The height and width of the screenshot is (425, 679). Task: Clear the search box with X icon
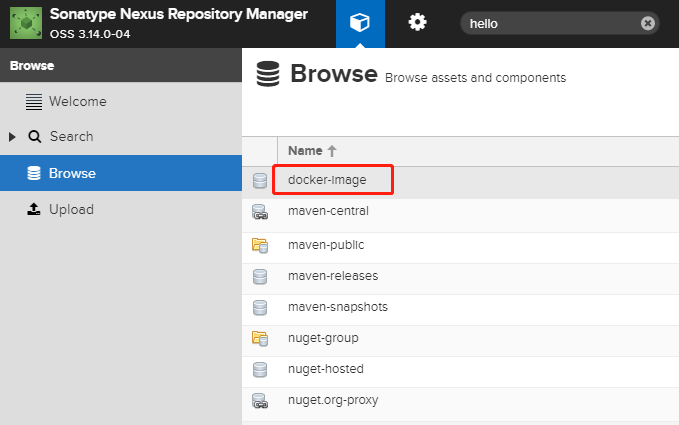(x=648, y=23)
